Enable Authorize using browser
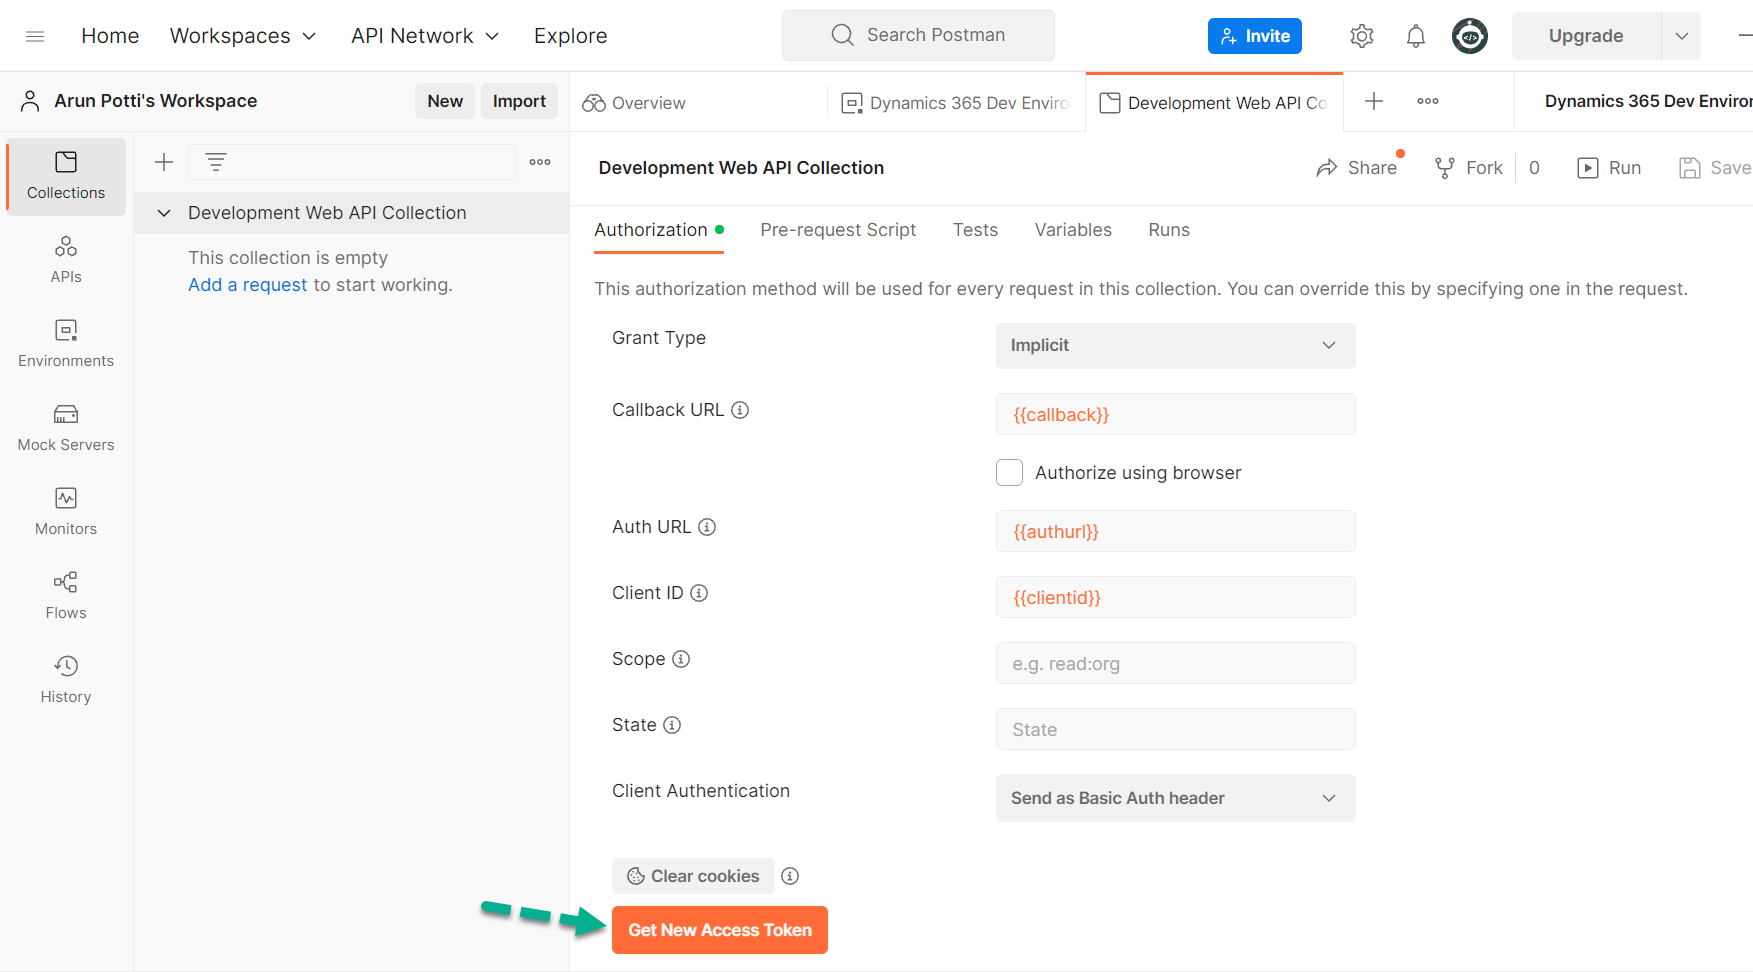 1009,472
